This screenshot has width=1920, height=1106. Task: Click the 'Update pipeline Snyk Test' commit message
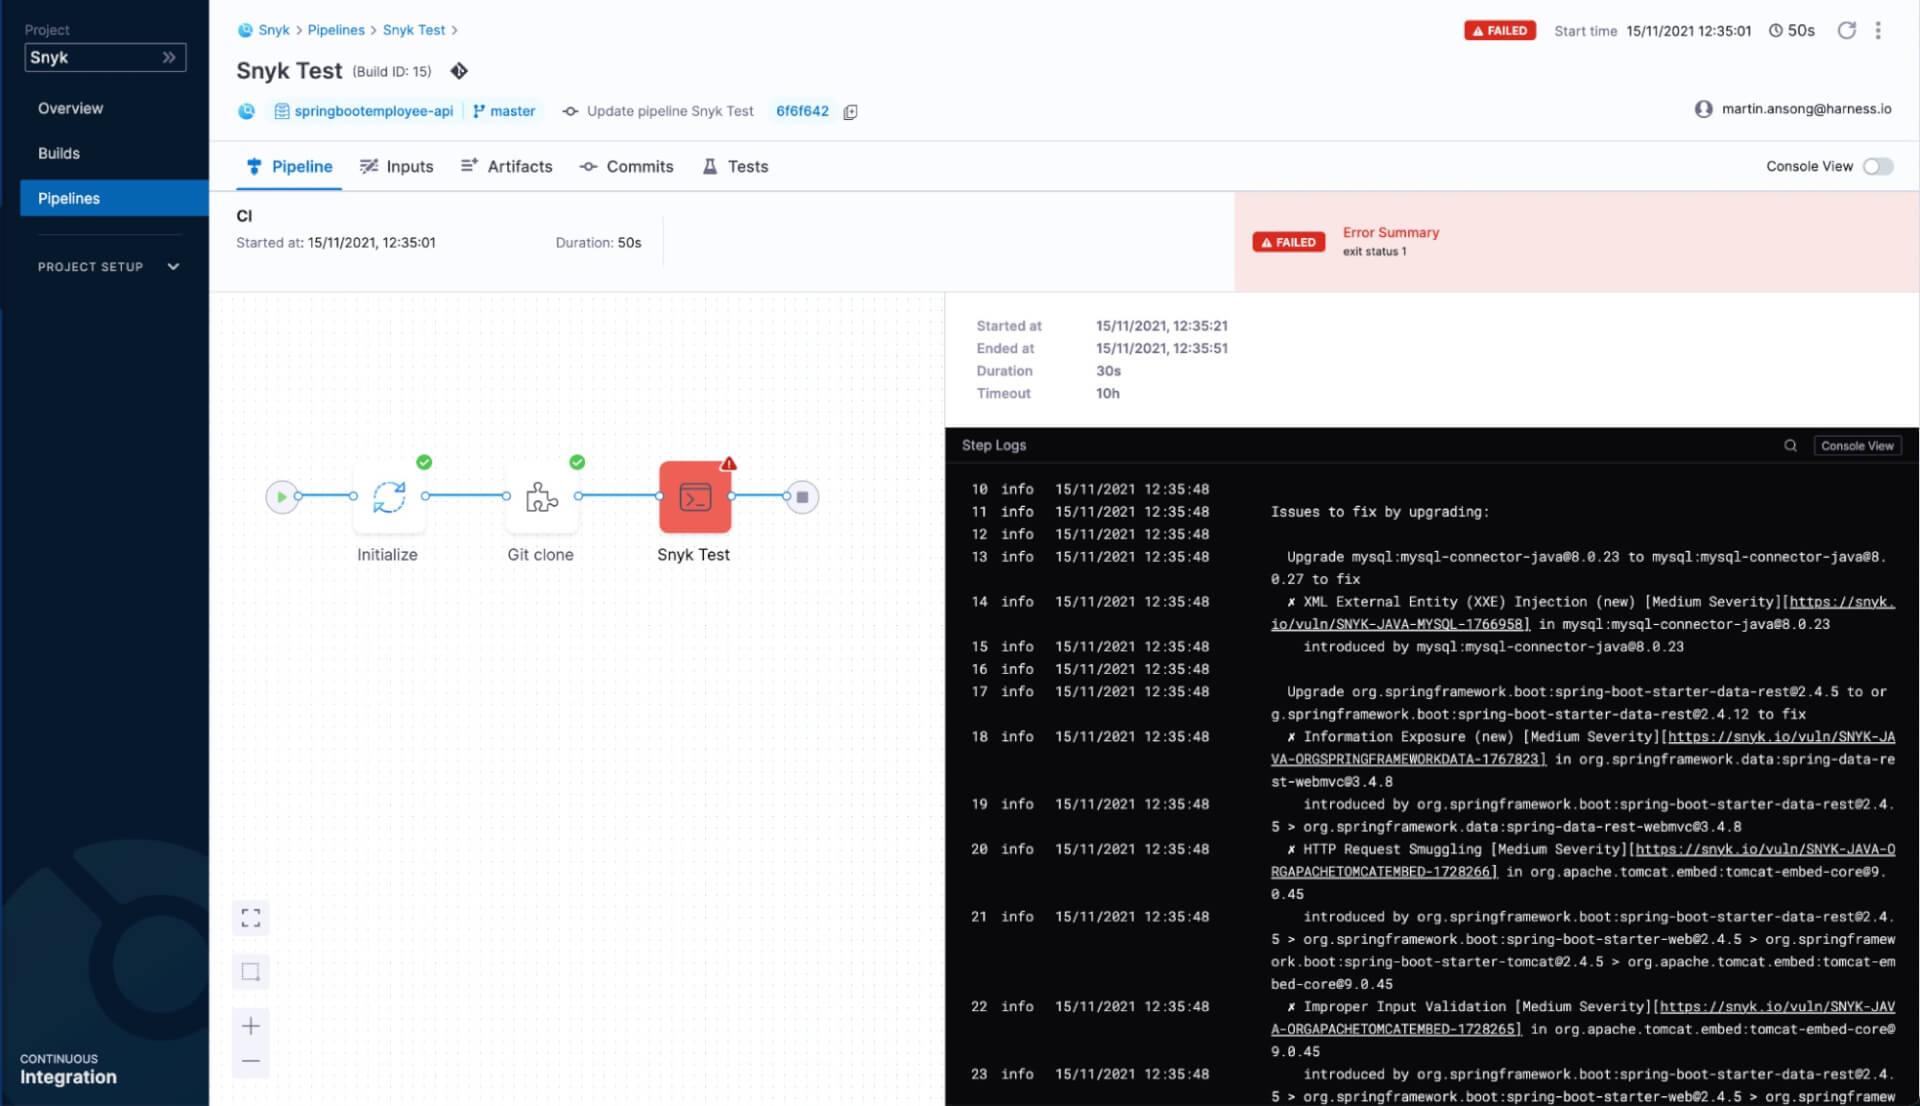coord(670,111)
